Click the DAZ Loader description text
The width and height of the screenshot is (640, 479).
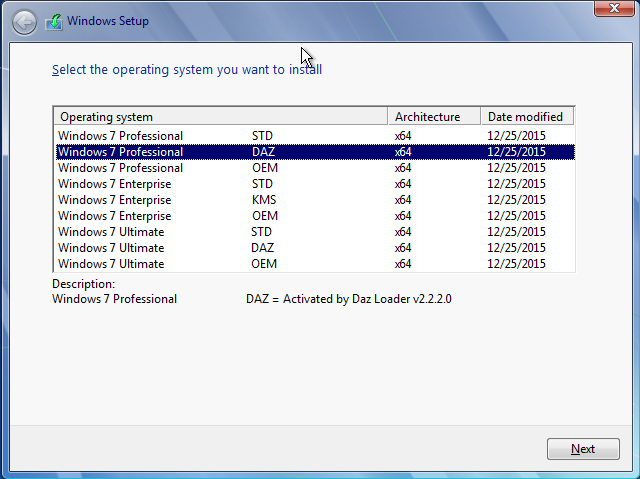349,299
